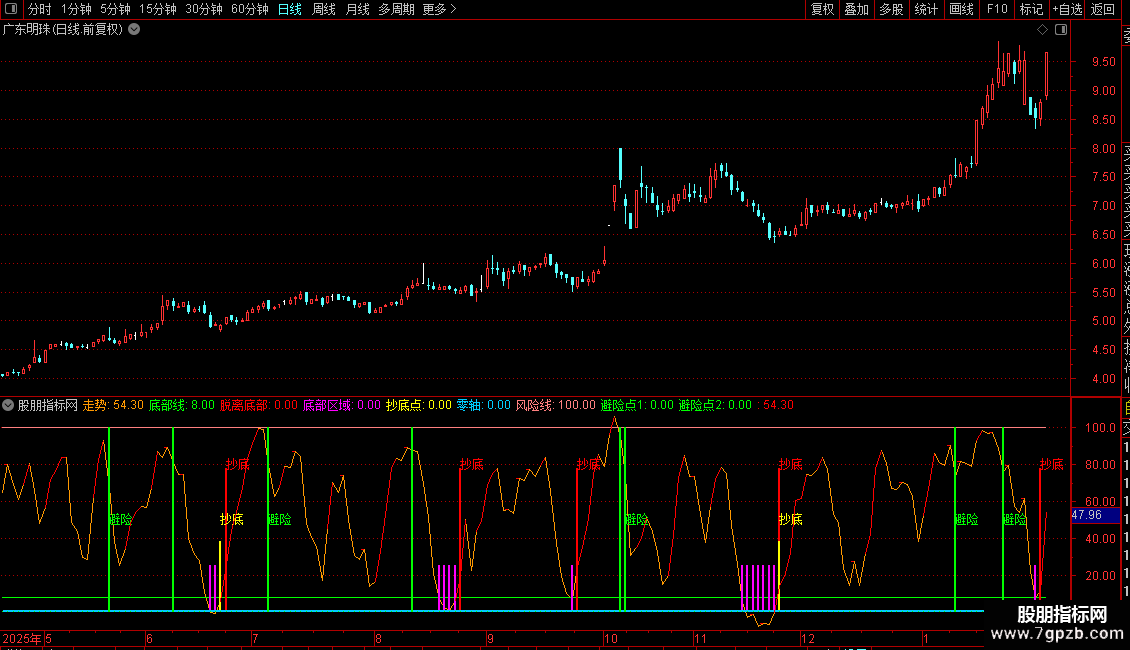
Task: Open the 多股 multi-stock view
Action: (891, 9)
